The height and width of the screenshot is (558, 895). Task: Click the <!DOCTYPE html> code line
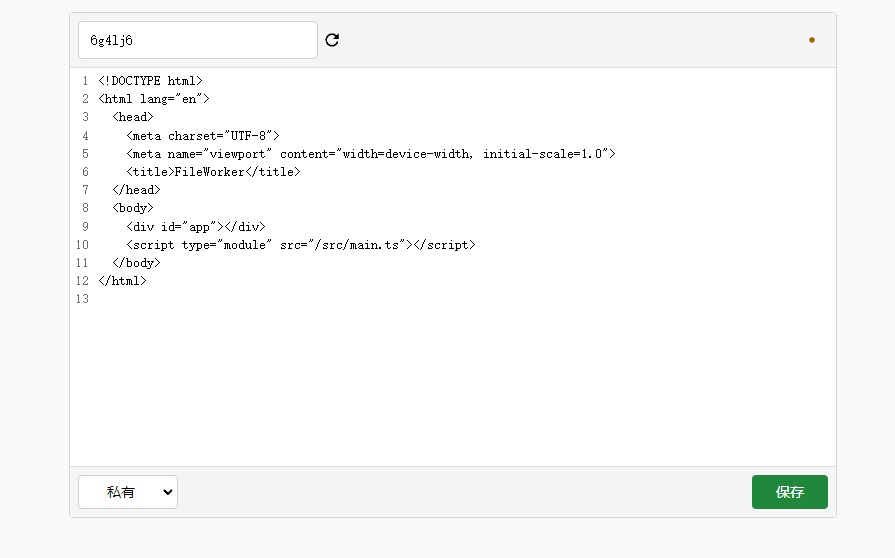click(150, 81)
